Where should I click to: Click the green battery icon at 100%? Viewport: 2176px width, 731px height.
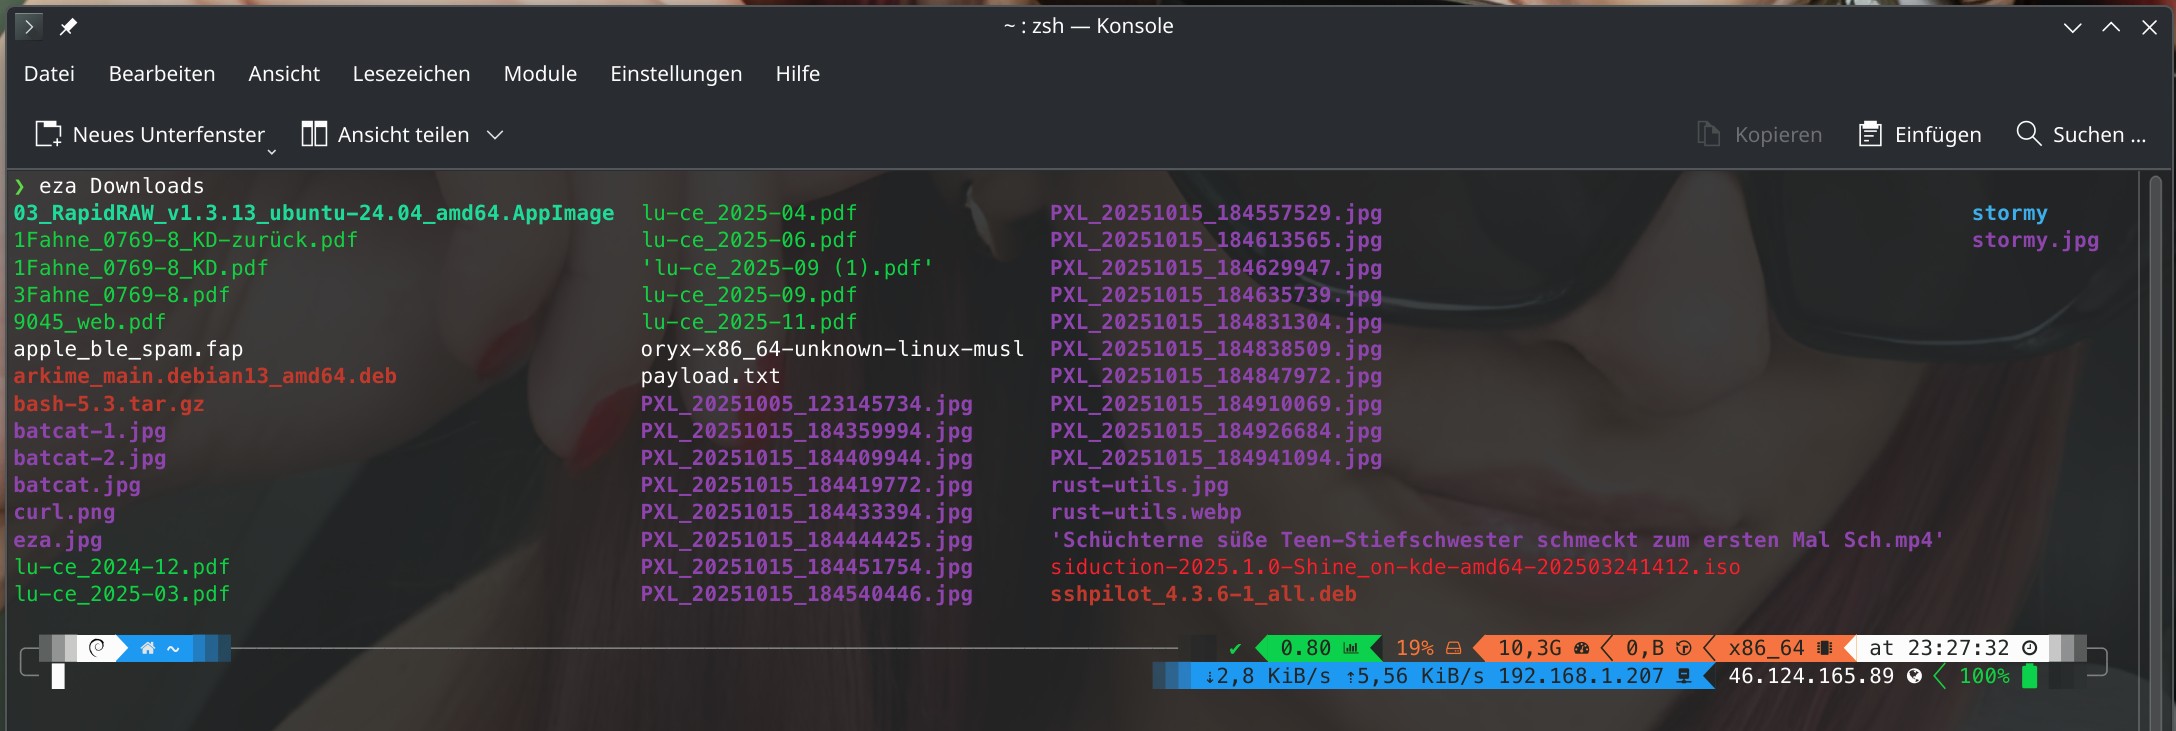tap(2030, 677)
